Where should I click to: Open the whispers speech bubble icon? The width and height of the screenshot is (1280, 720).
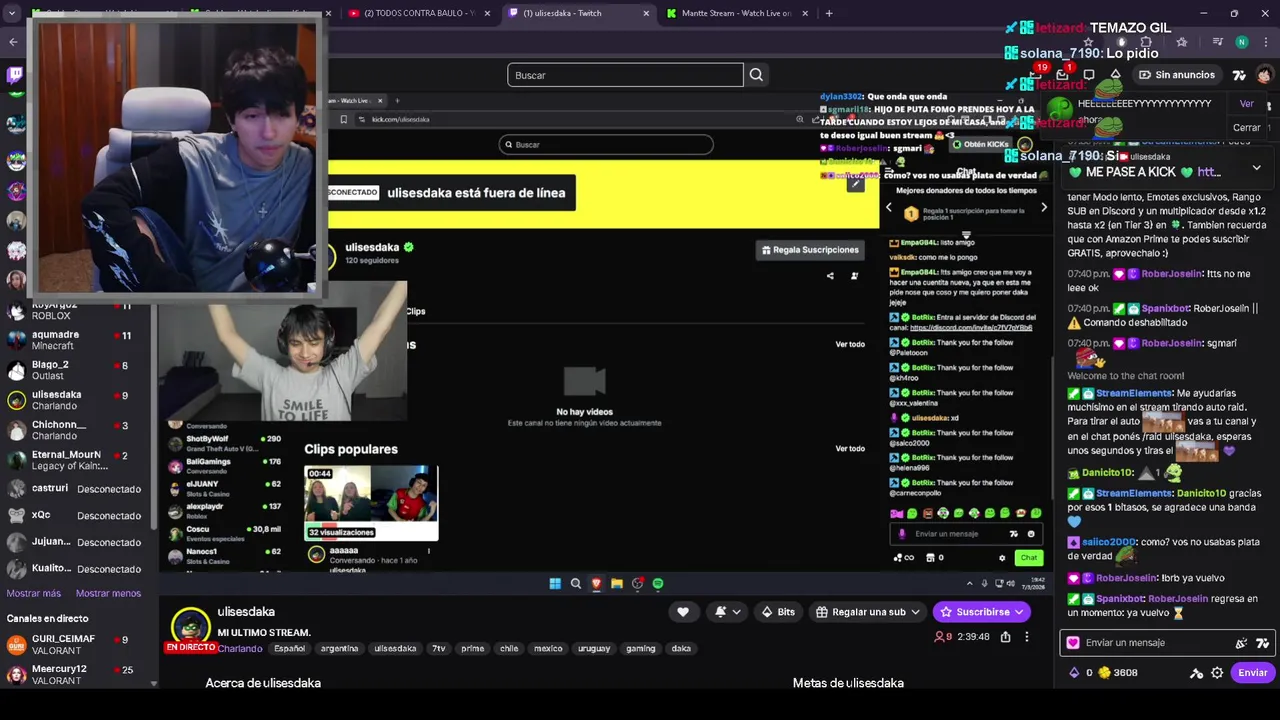pyautogui.click(x=1089, y=75)
